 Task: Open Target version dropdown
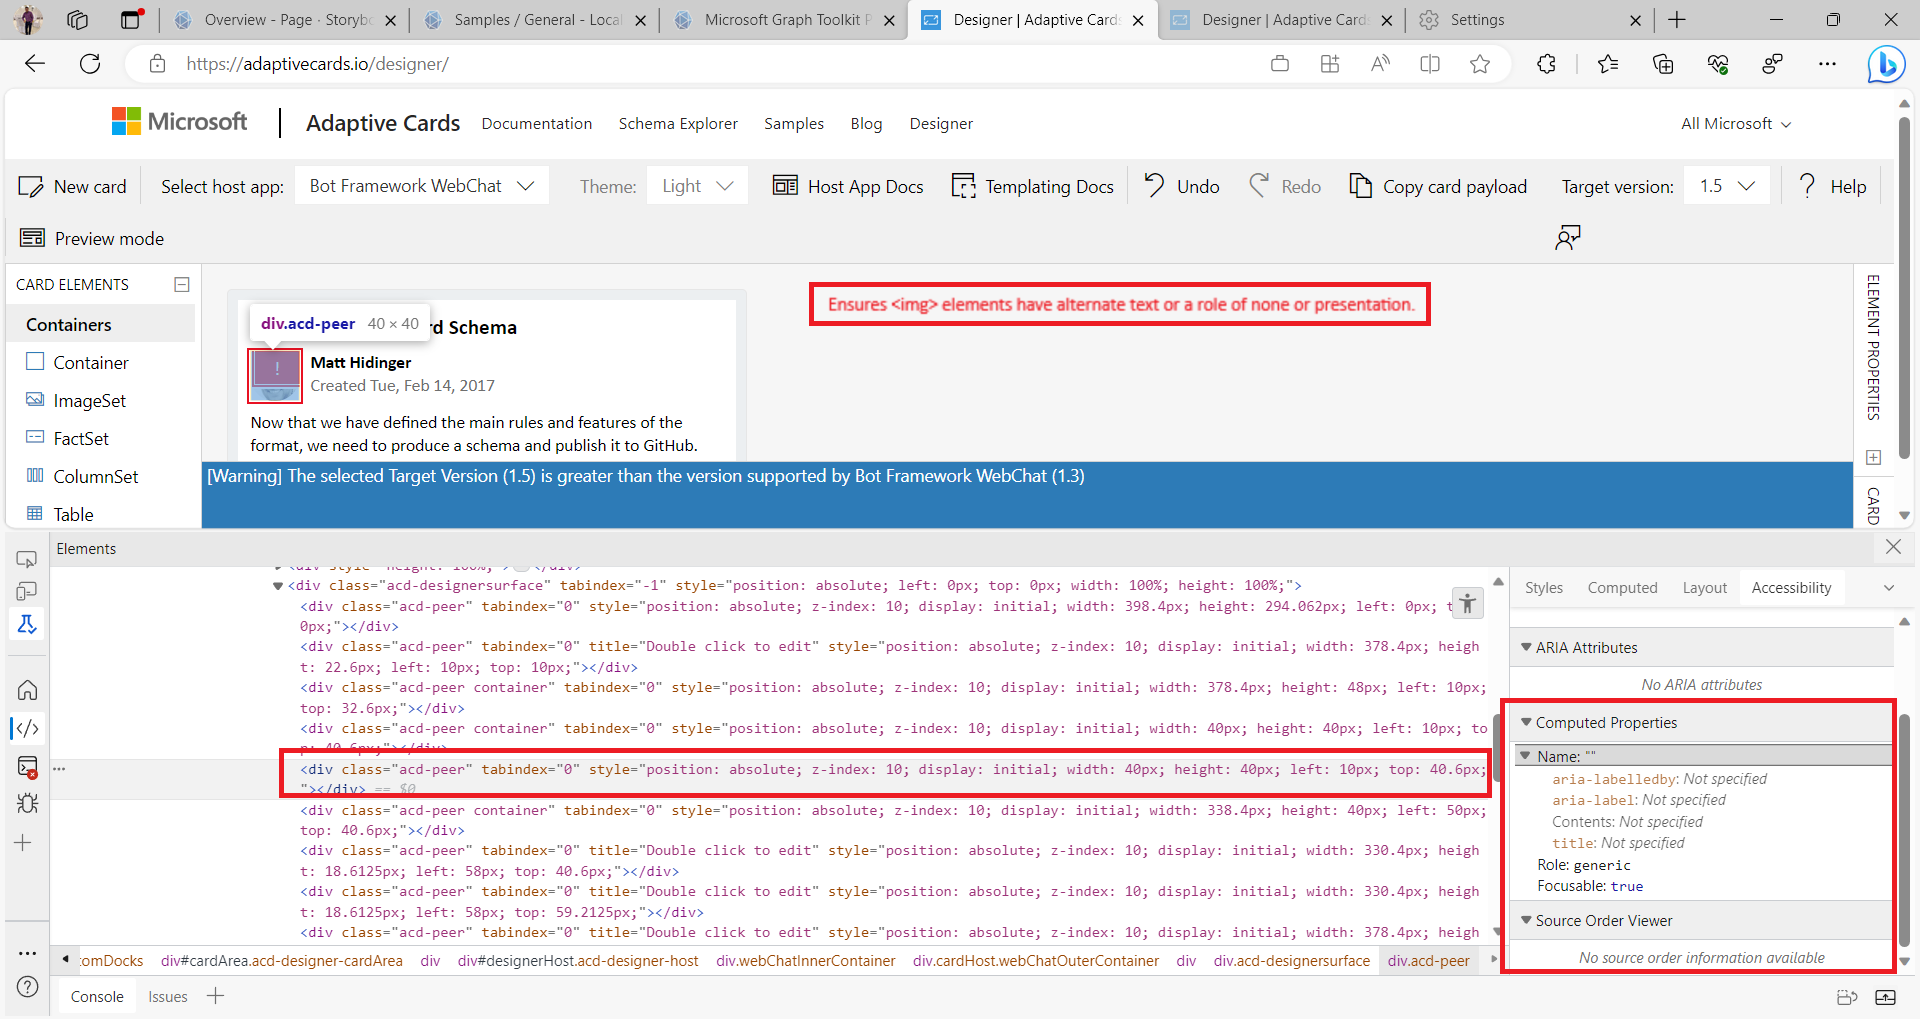pyautogui.click(x=1727, y=186)
